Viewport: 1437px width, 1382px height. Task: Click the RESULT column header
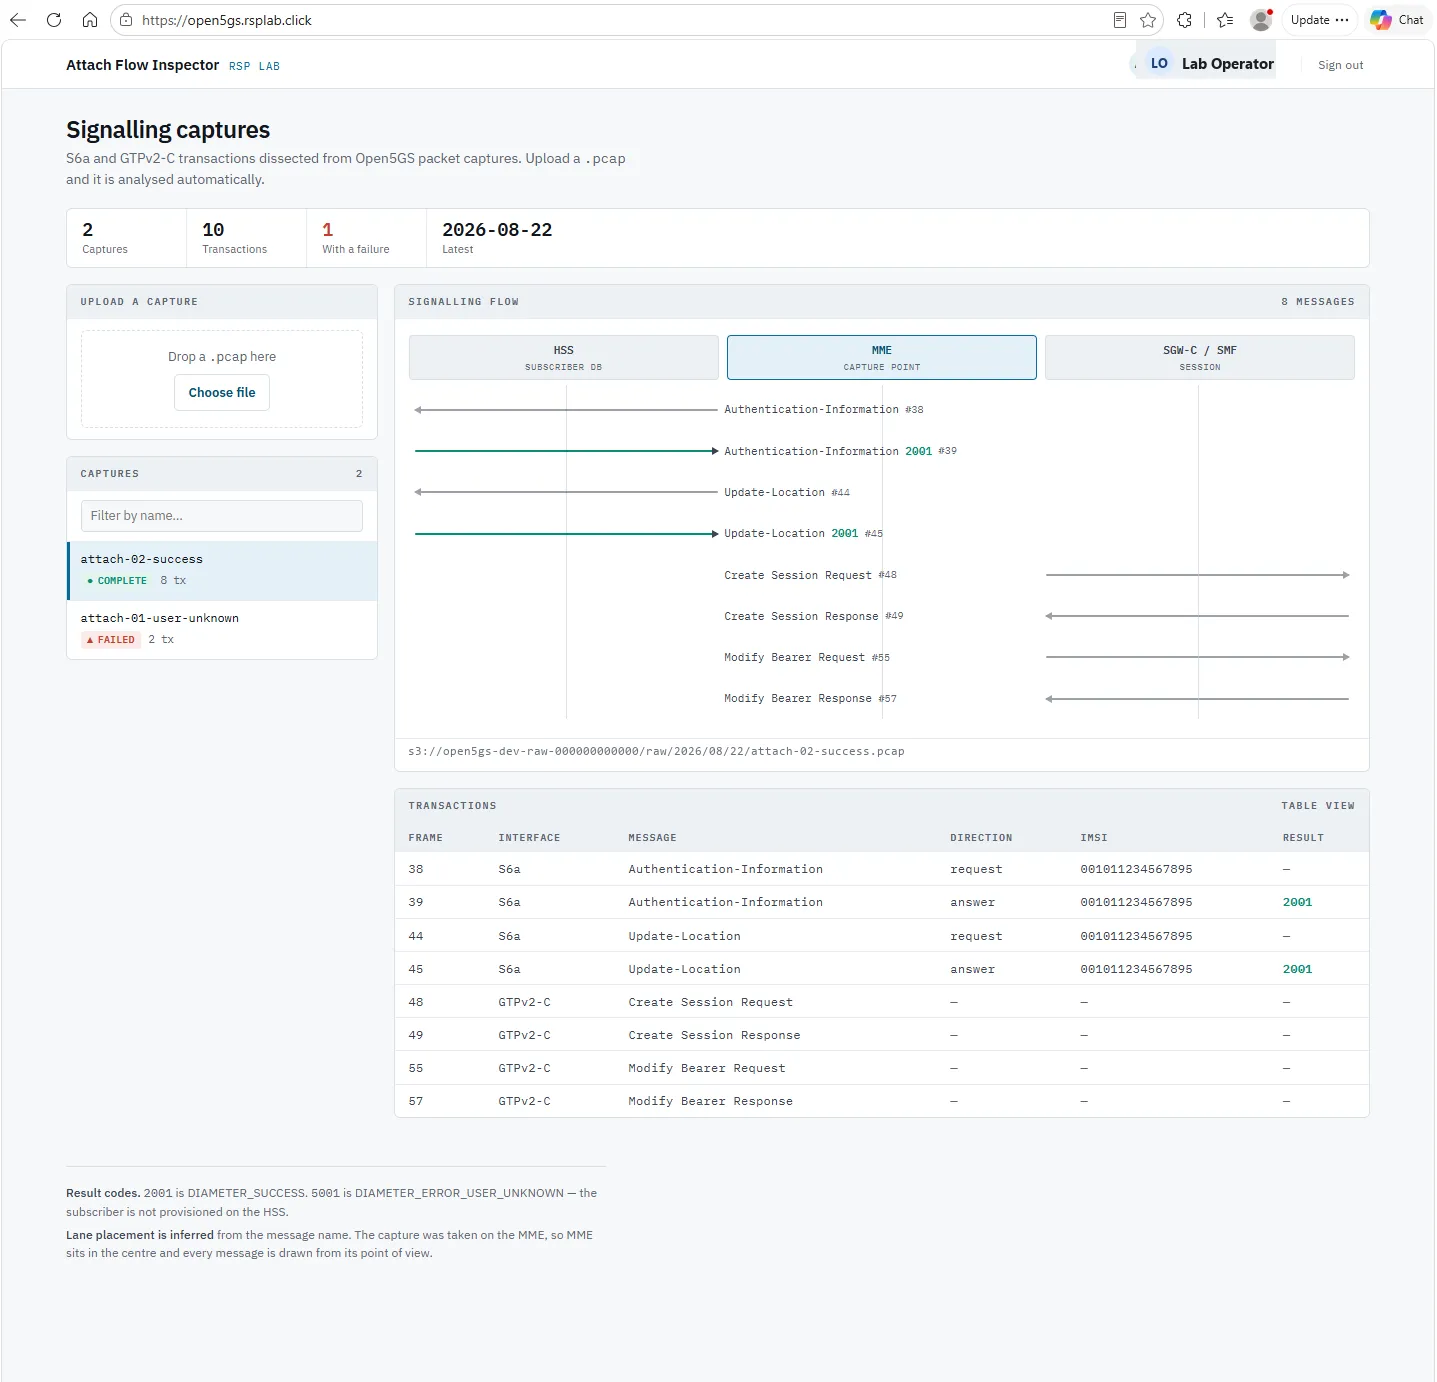[x=1303, y=838]
